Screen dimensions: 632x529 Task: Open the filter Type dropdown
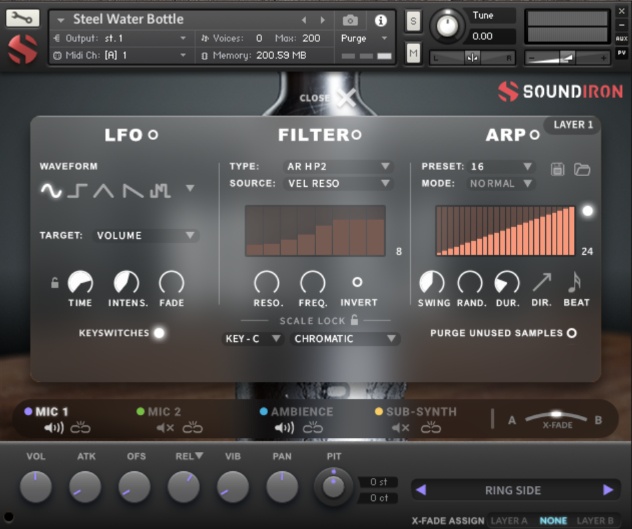coord(338,166)
